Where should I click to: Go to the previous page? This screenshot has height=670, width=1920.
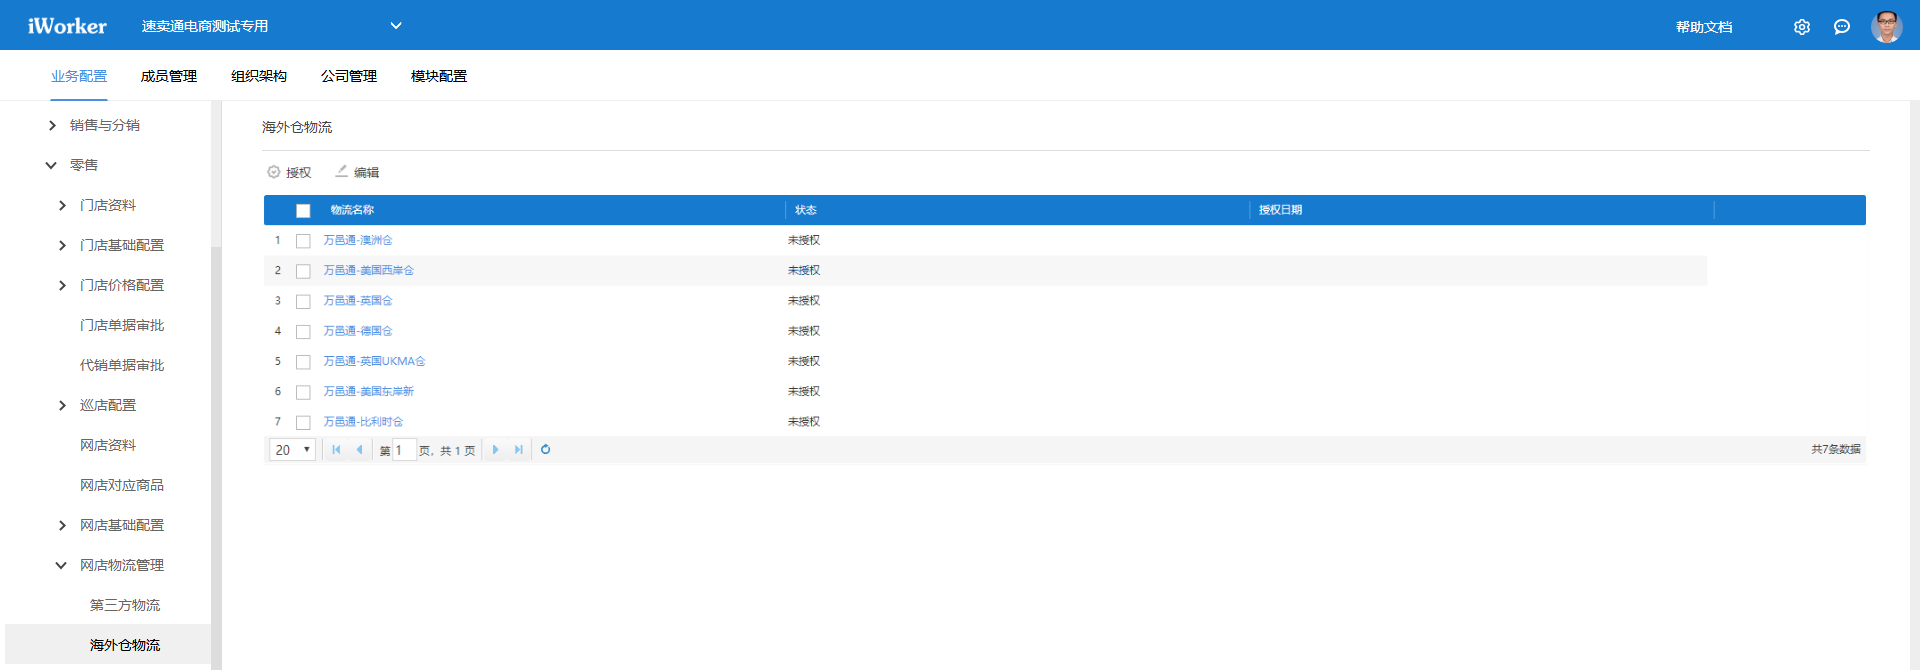pos(359,450)
